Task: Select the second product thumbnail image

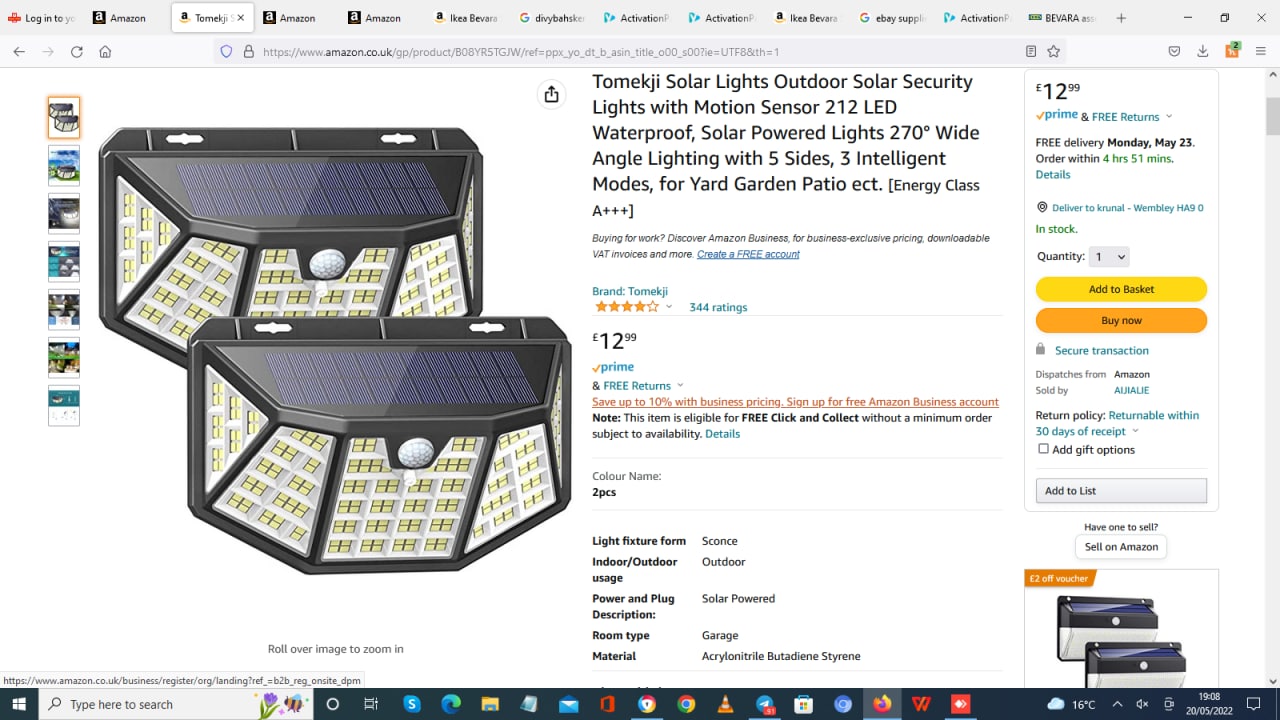Action: [x=64, y=166]
